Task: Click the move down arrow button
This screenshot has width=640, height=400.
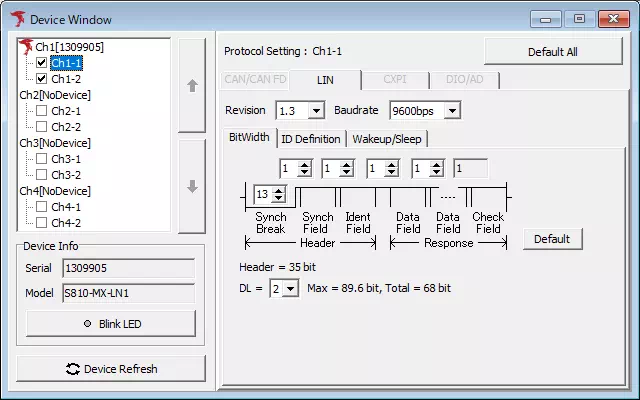Action: point(192,186)
